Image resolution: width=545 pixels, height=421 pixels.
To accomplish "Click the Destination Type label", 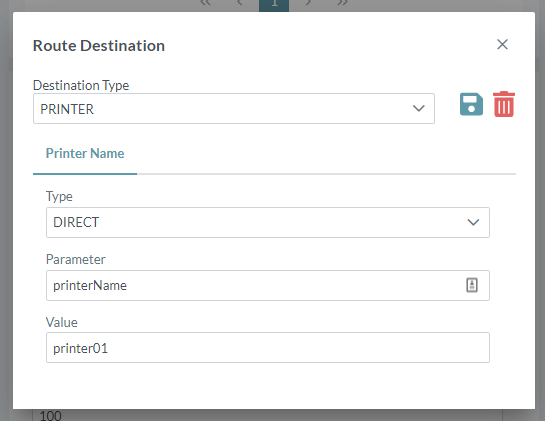I will [81, 86].
